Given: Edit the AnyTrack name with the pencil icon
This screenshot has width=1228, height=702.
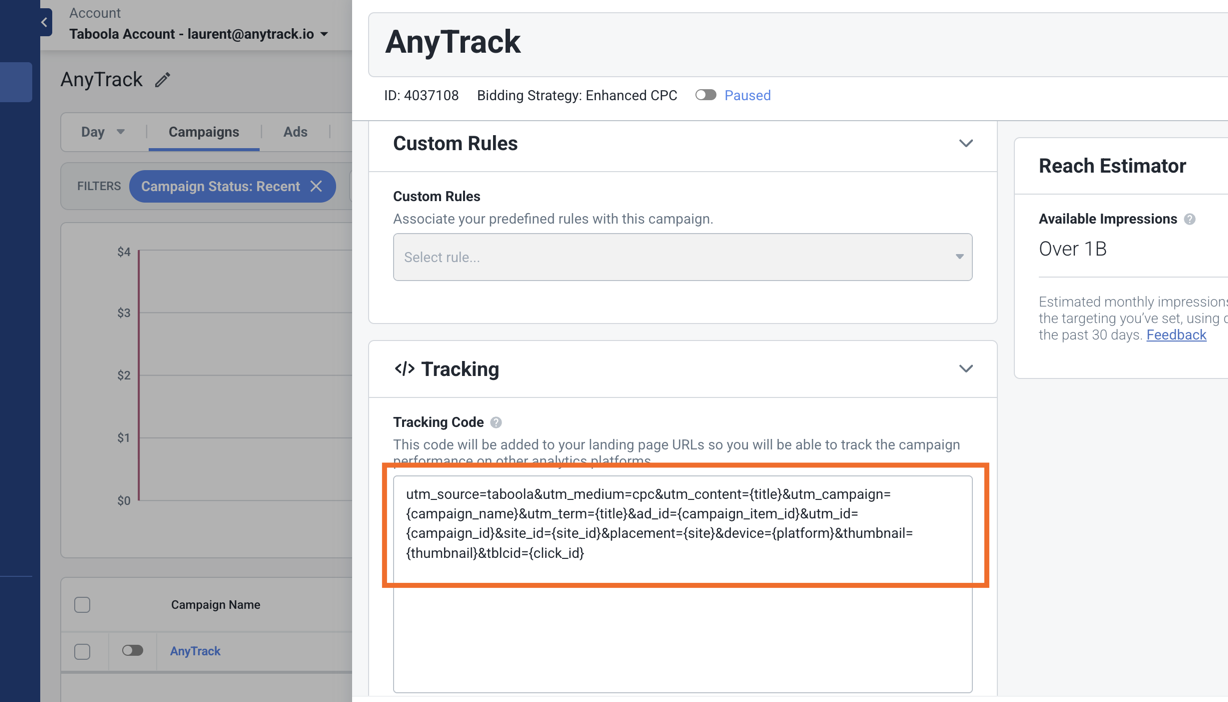Looking at the screenshot, I should click(x=163, y=80).
